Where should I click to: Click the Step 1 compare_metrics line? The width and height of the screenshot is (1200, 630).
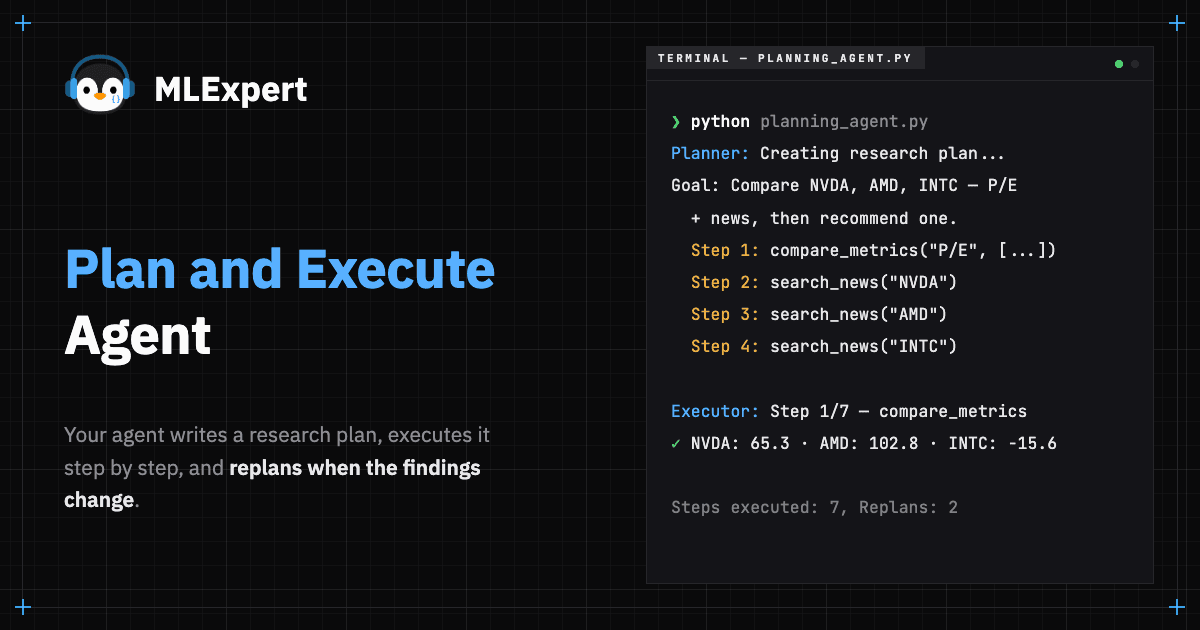coord(874,250)
